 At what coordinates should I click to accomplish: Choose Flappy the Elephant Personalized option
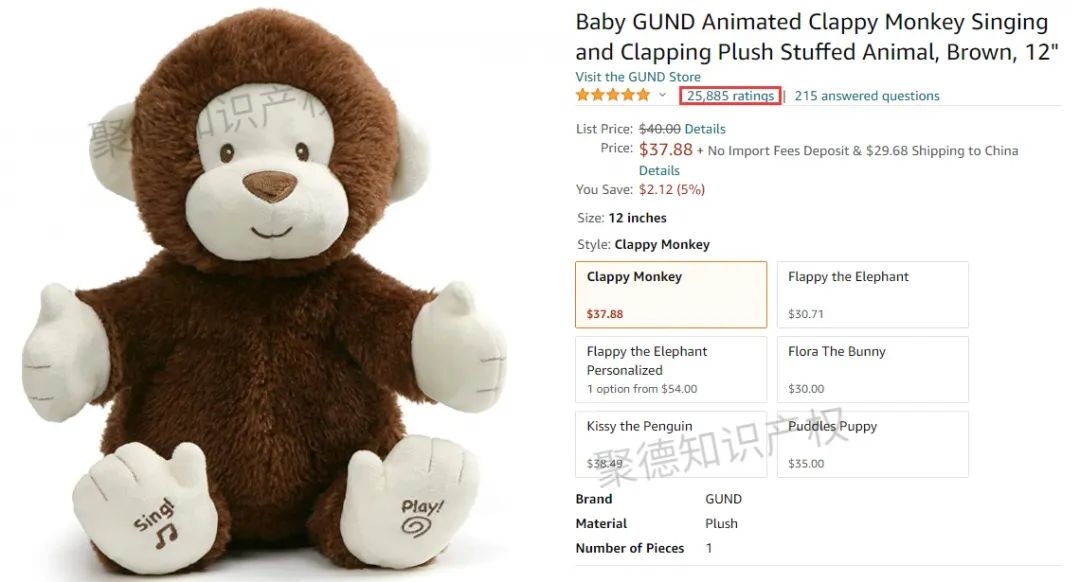coord(671,370)
